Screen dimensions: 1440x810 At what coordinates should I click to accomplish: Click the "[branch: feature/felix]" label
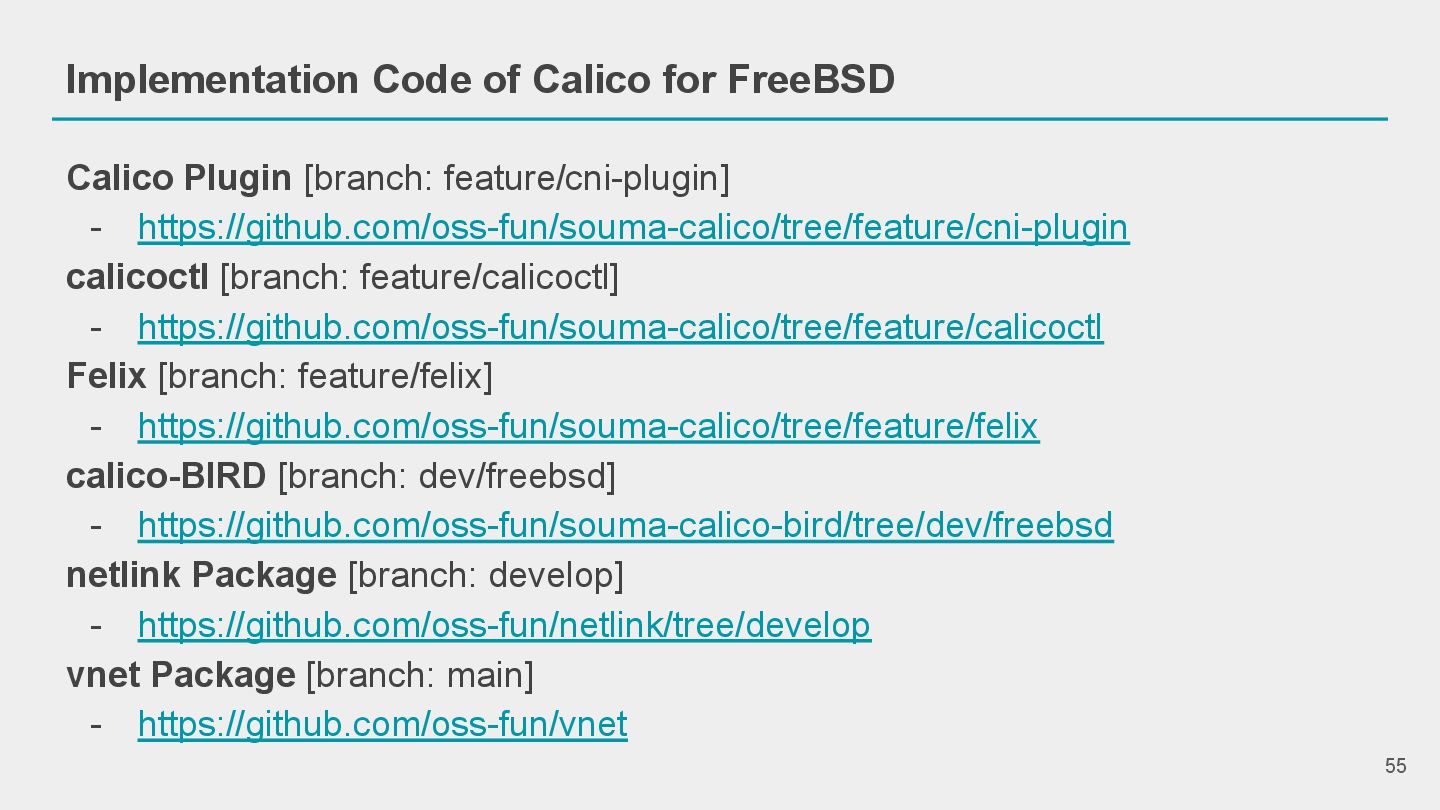[x=325, y=377]
